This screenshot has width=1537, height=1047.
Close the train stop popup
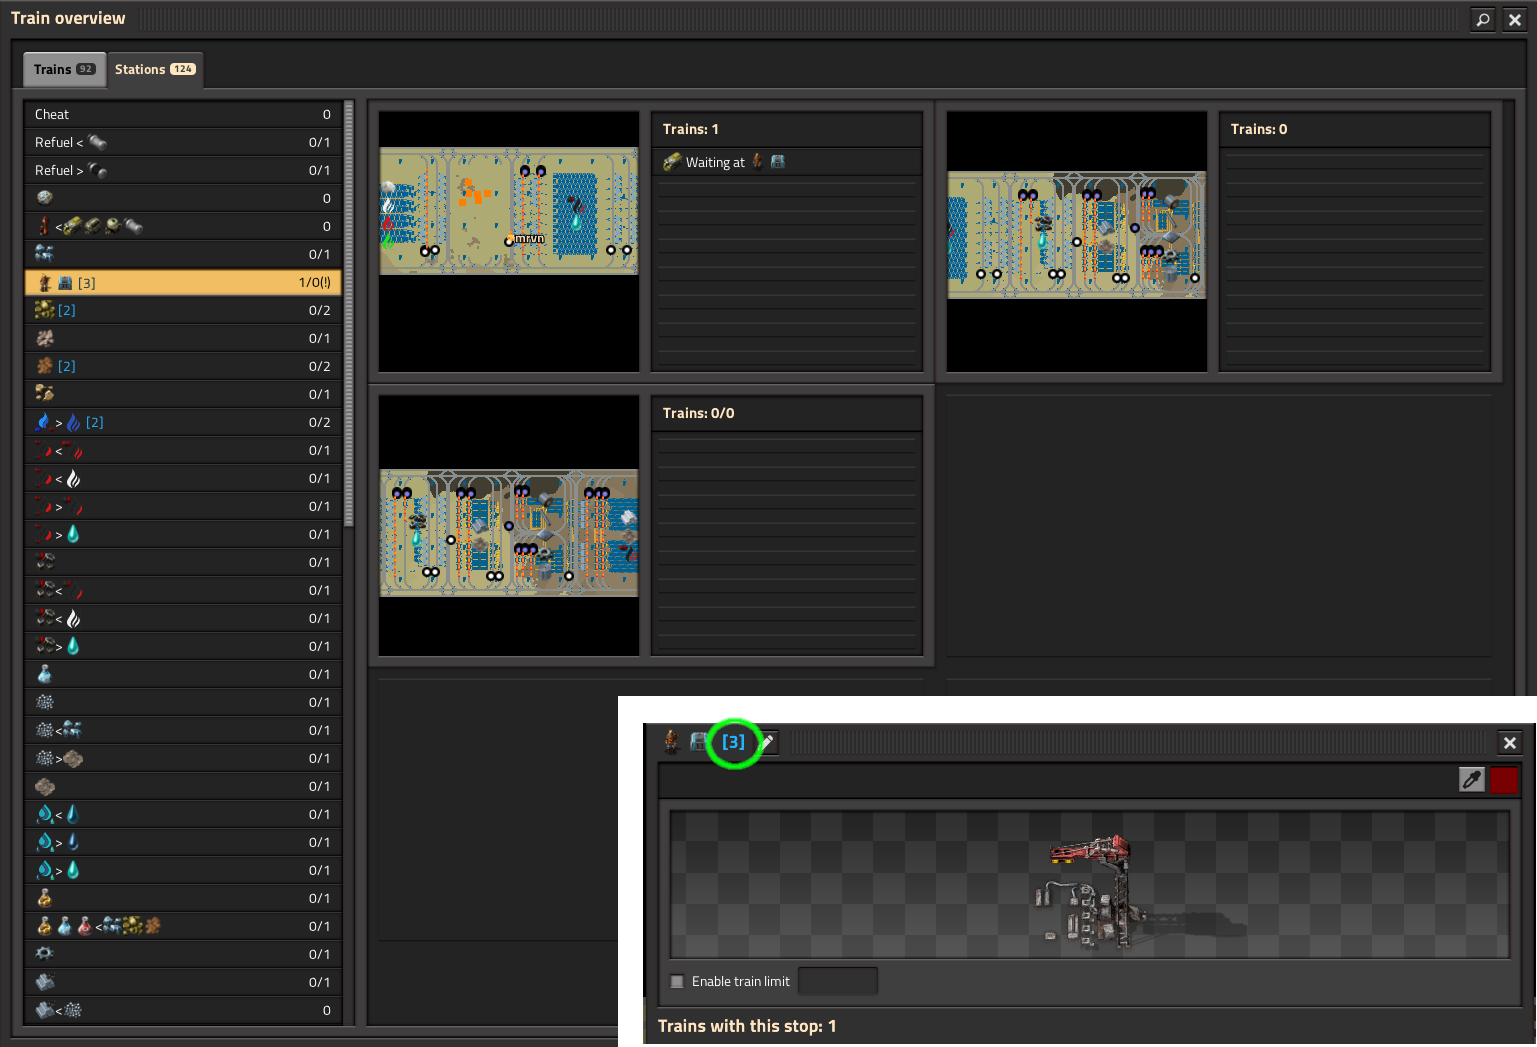tap(1510, 742)
